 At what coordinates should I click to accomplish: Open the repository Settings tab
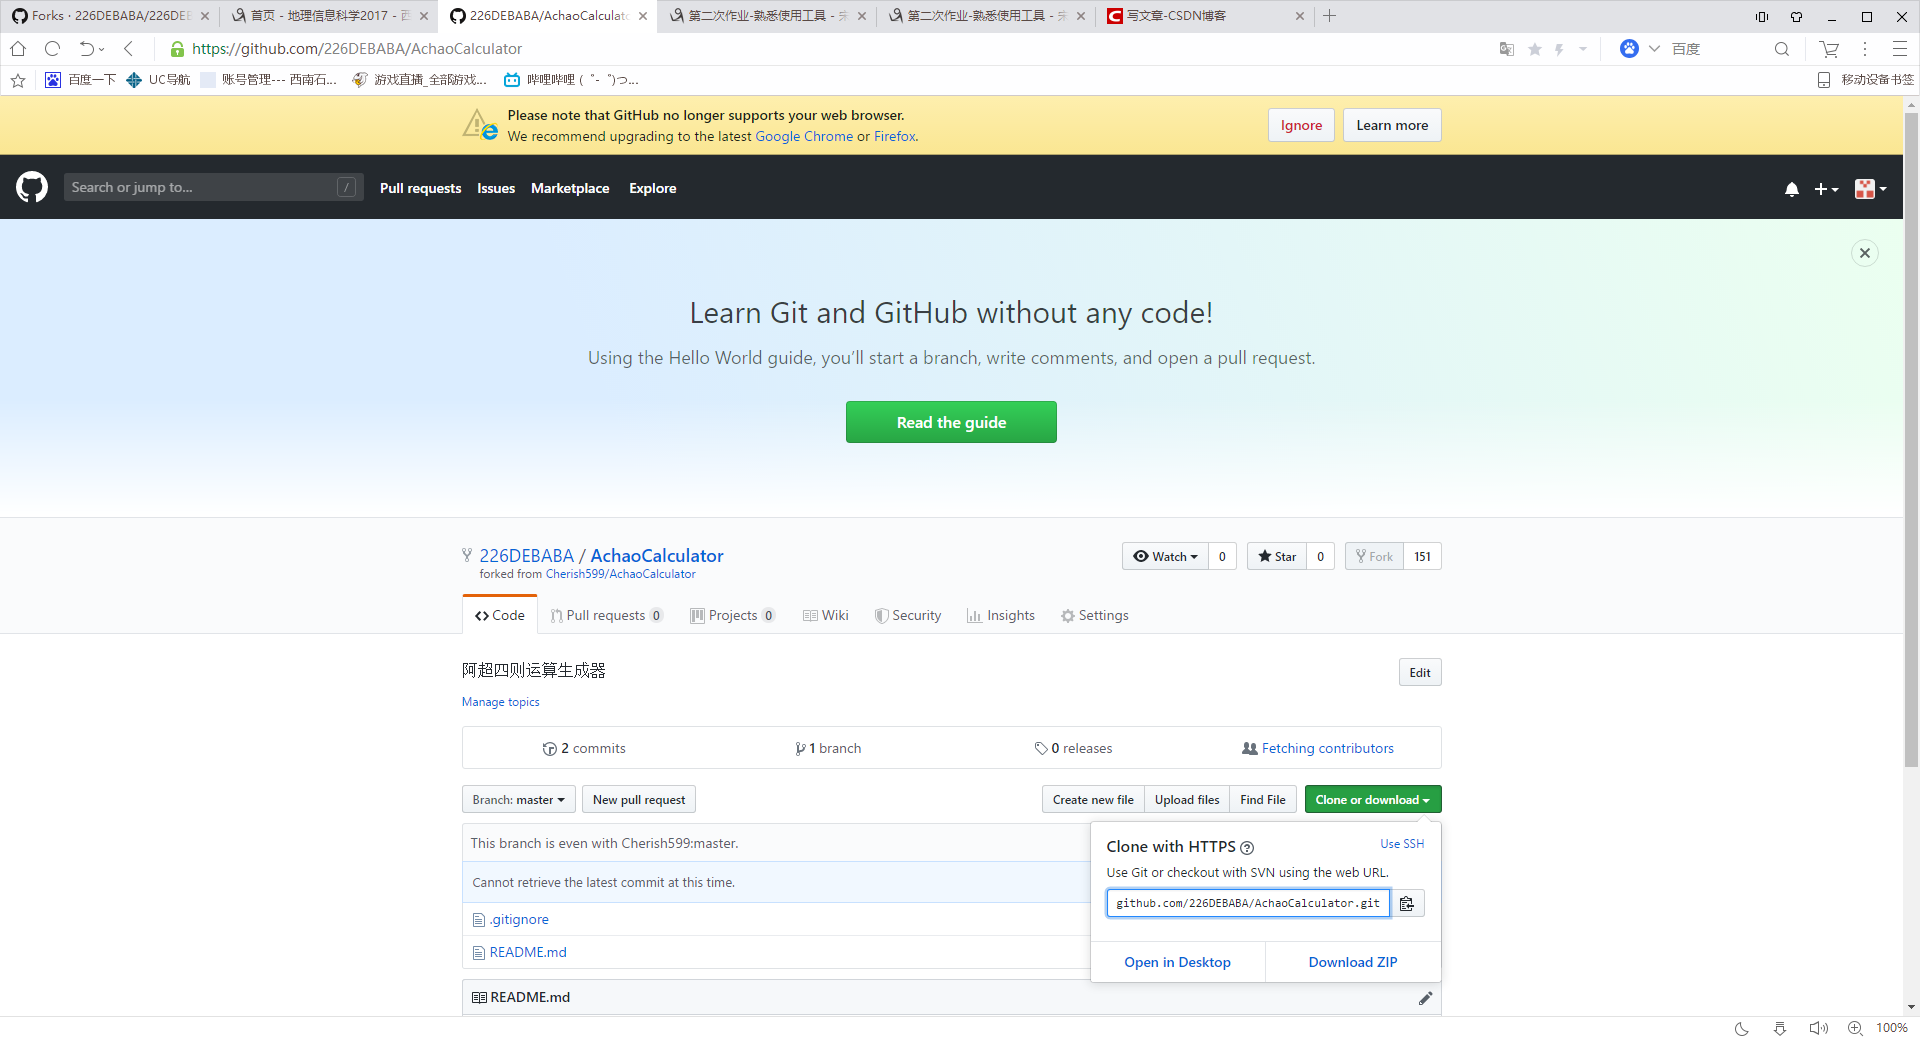point(1094,615)
